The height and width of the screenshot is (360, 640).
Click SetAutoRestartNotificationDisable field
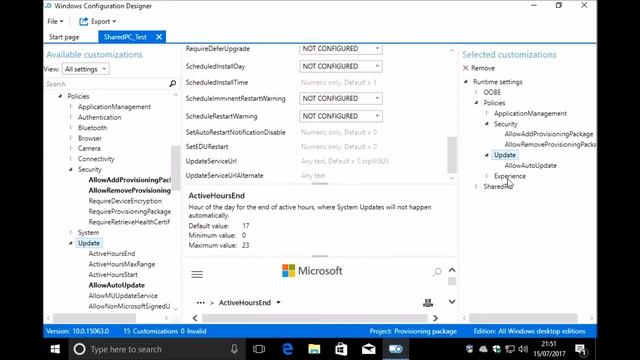pyautogui.click(x=340, y=132)
